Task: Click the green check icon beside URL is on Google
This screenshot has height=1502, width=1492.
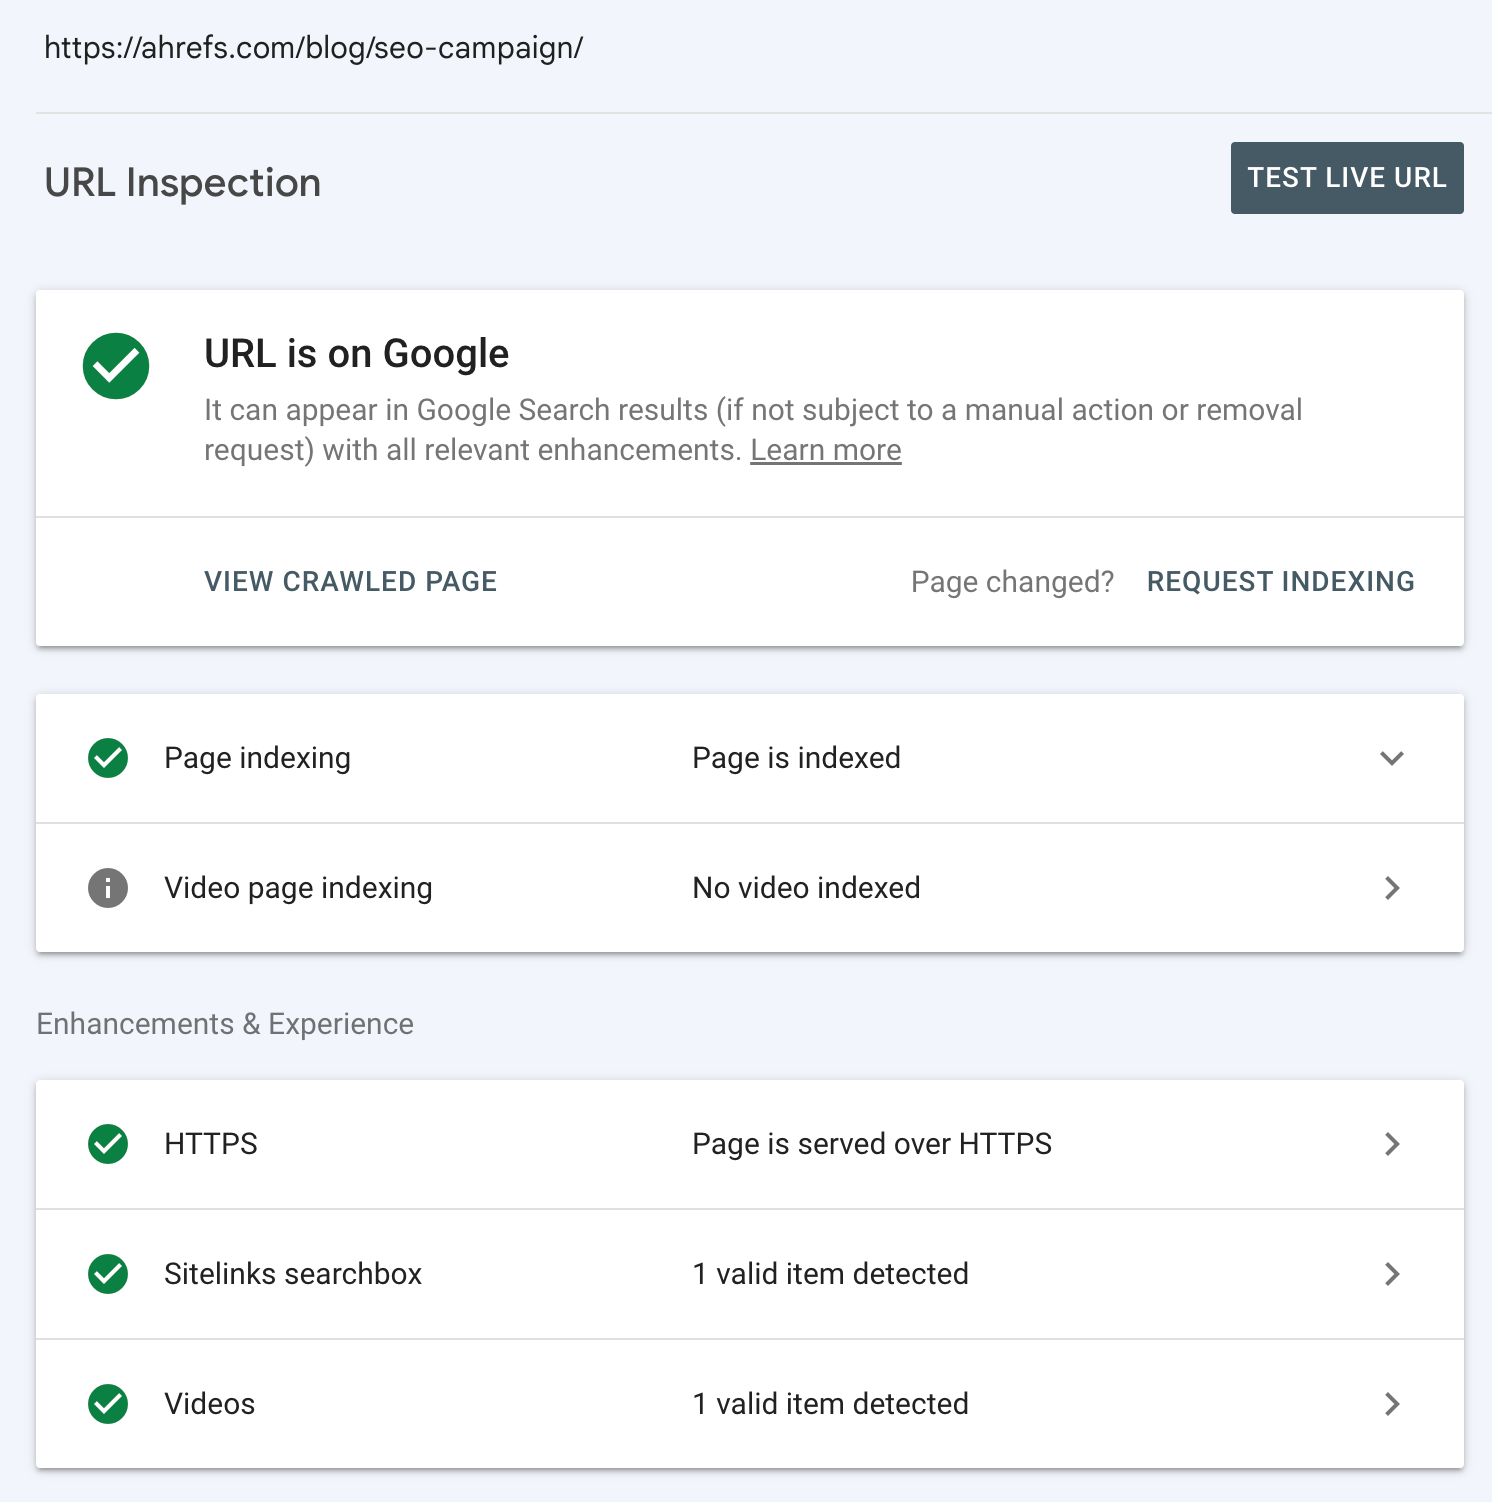Action: [115, 366]
